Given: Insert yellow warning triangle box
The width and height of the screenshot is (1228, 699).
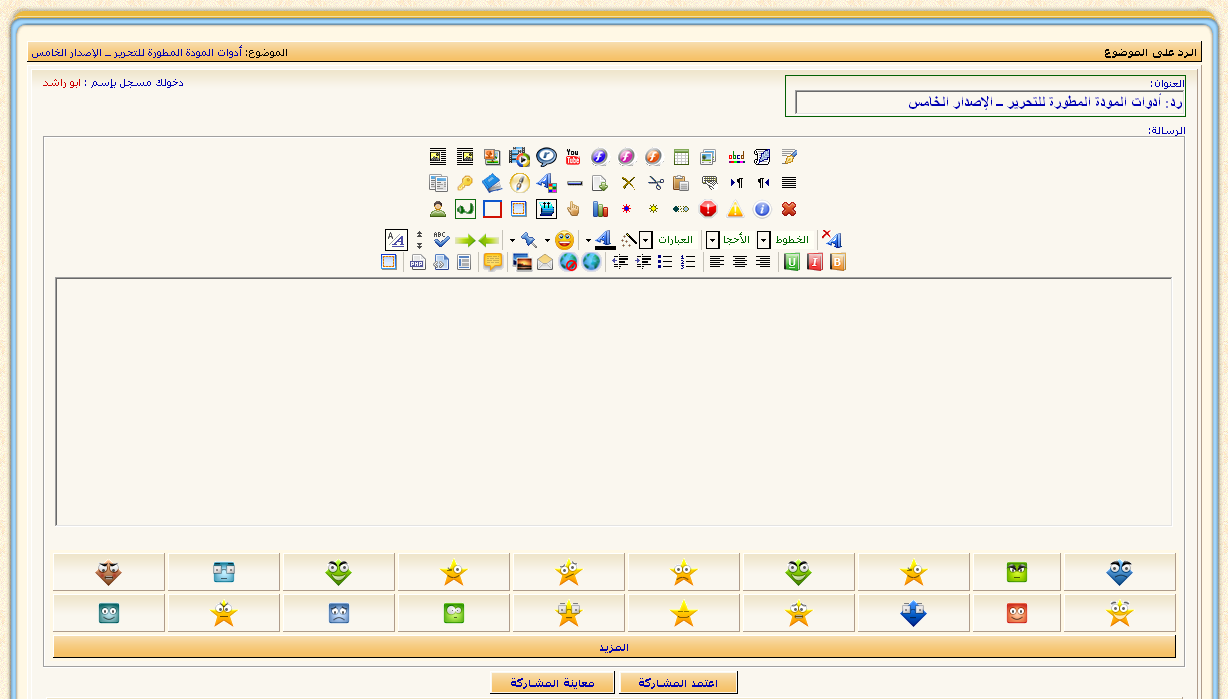Looking at the screenshot, I should [735, 208].
